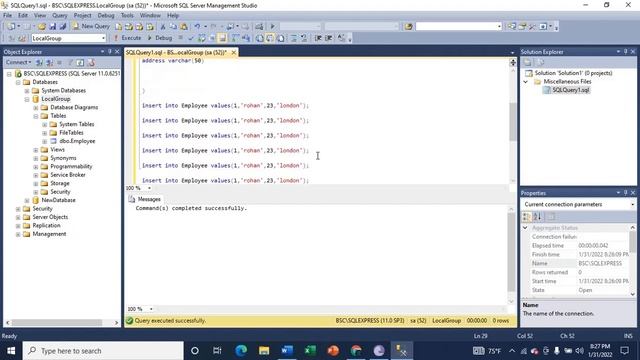The image size is (640, 360).
Task: Click the Save All icon
Action: click(63, 27)
